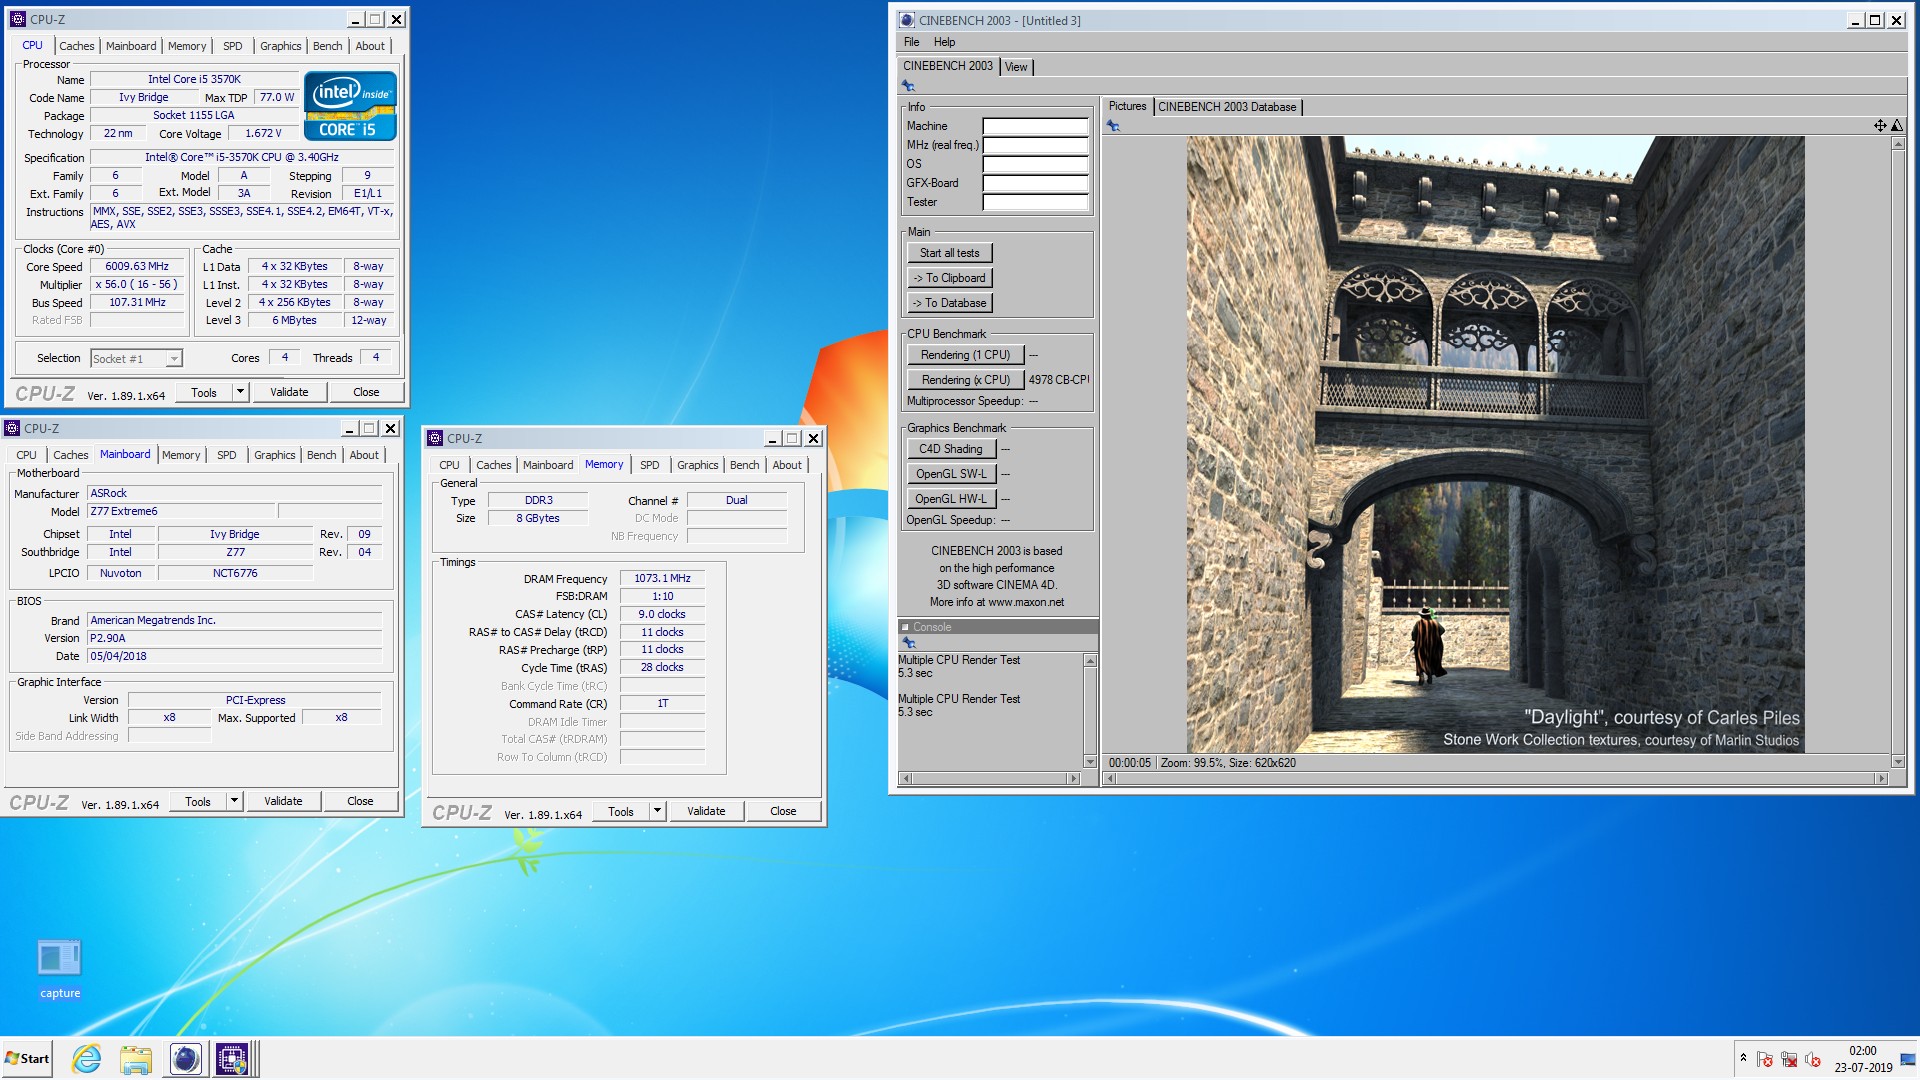Expand Tools dropdown arrow in Mainboard window

pyautogui.click(x=234, y=801)
